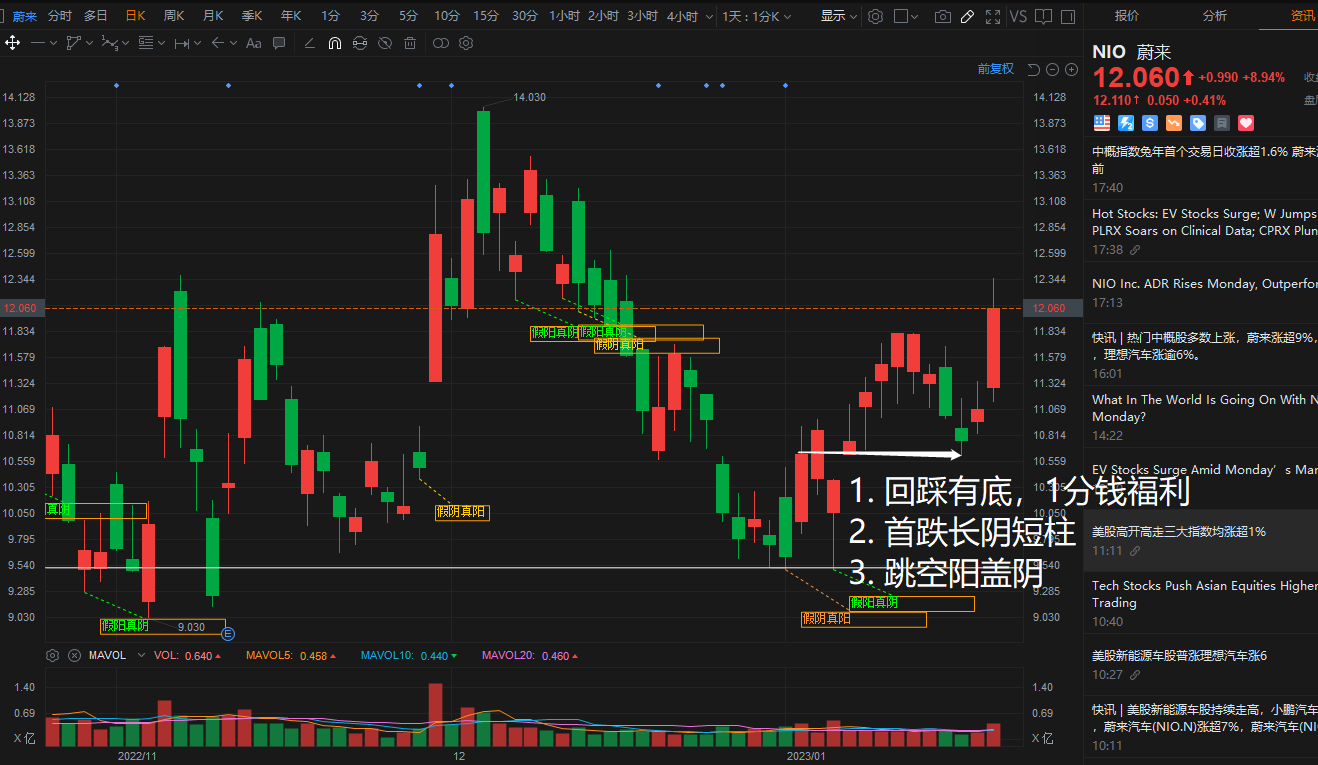Viewport: 1318px width, 765px height.
Task: Select the arrow drawing tool
Action: (218, 43)
